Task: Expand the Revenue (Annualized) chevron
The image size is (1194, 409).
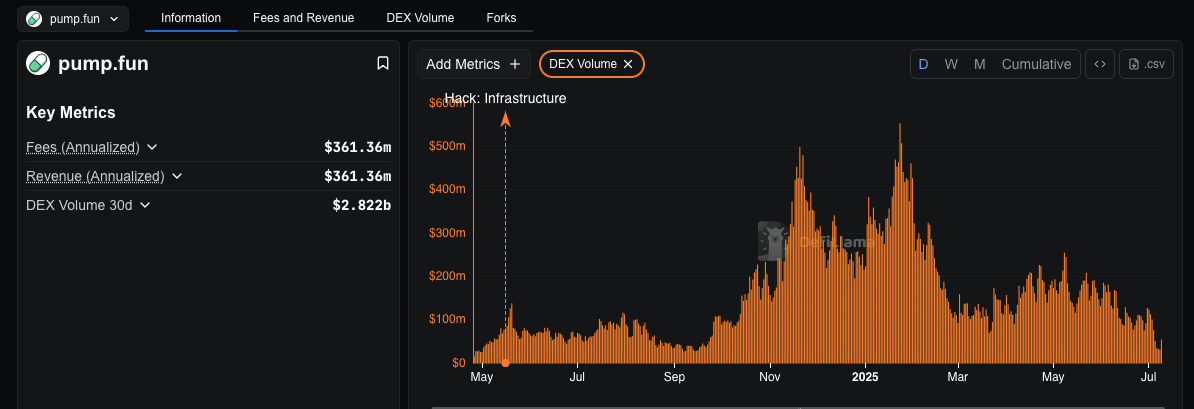Action: point(177,176)
